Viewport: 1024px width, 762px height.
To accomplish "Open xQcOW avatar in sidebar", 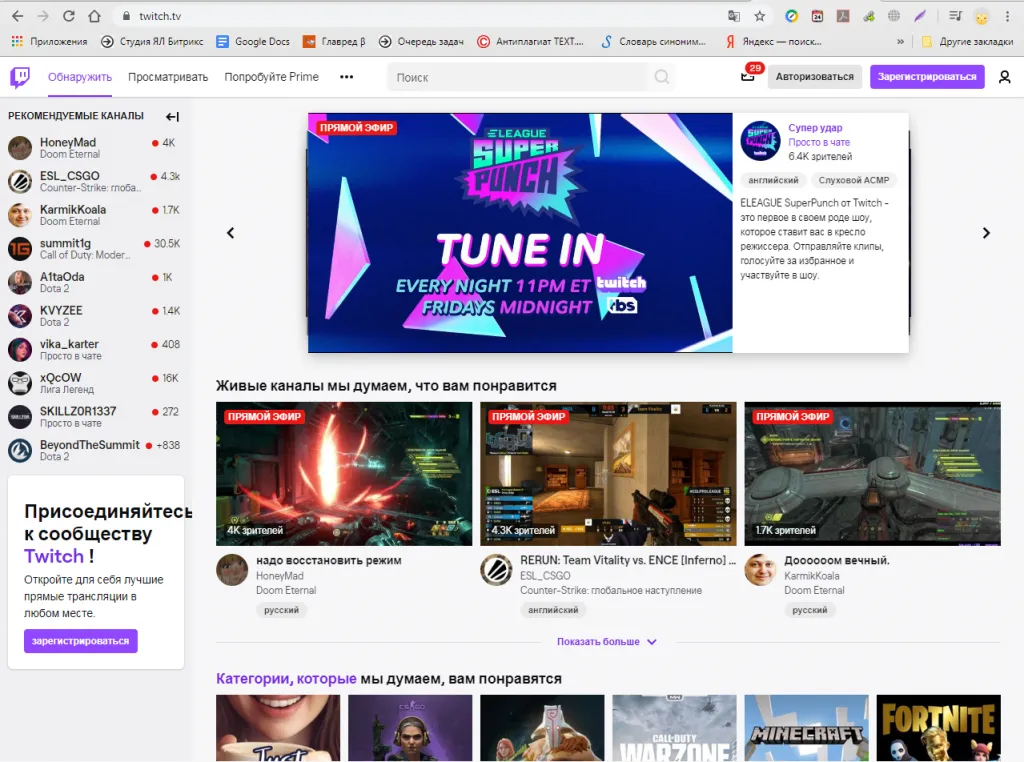I will pos(20,383).
